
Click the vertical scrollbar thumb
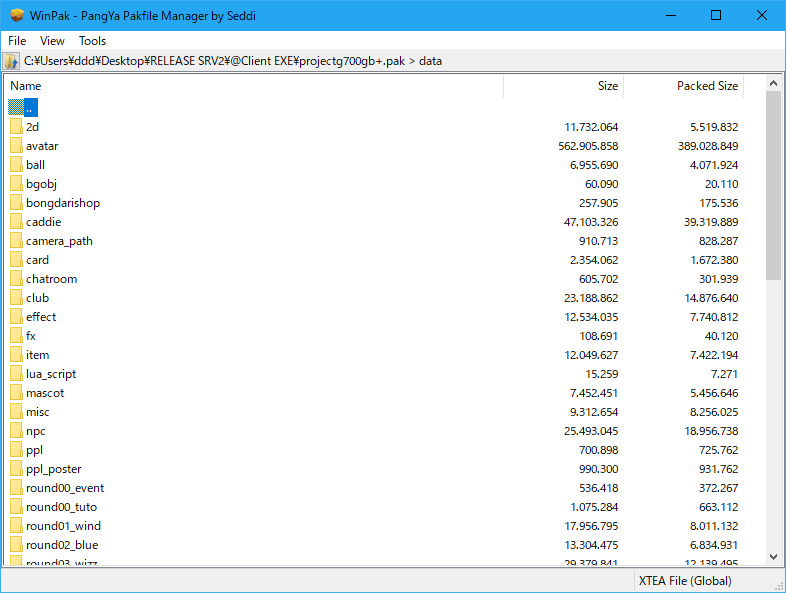[x=773, y=185]
